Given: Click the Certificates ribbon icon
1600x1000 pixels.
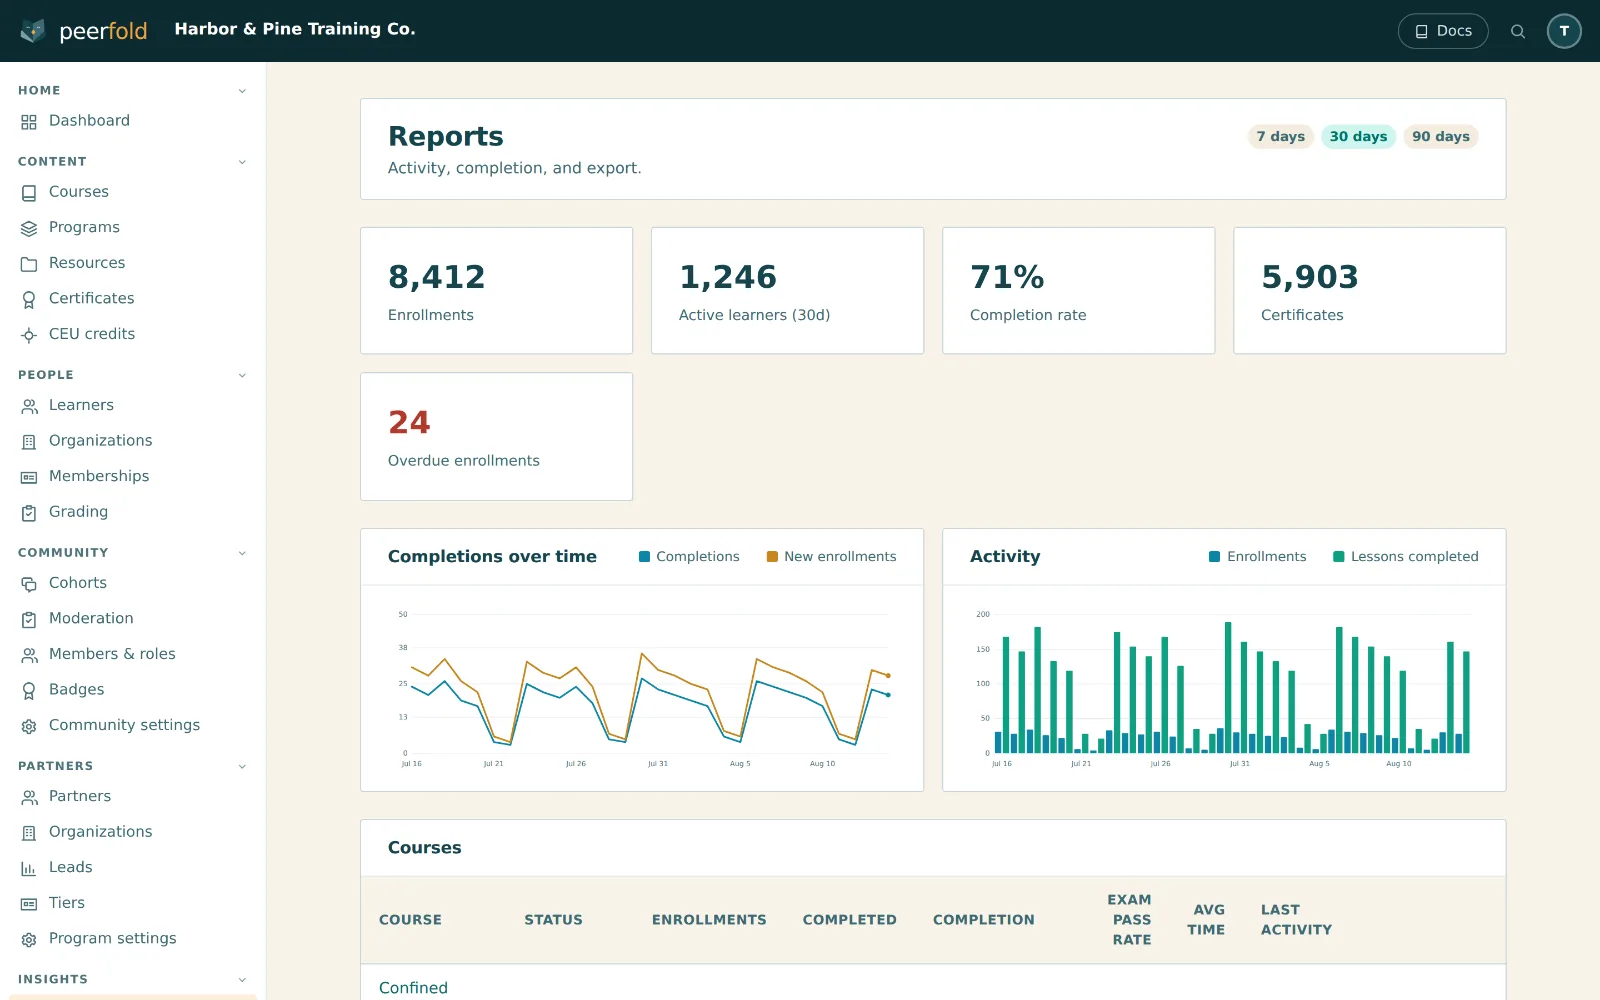Looking at the screenshot, I should tap(29, 299).
